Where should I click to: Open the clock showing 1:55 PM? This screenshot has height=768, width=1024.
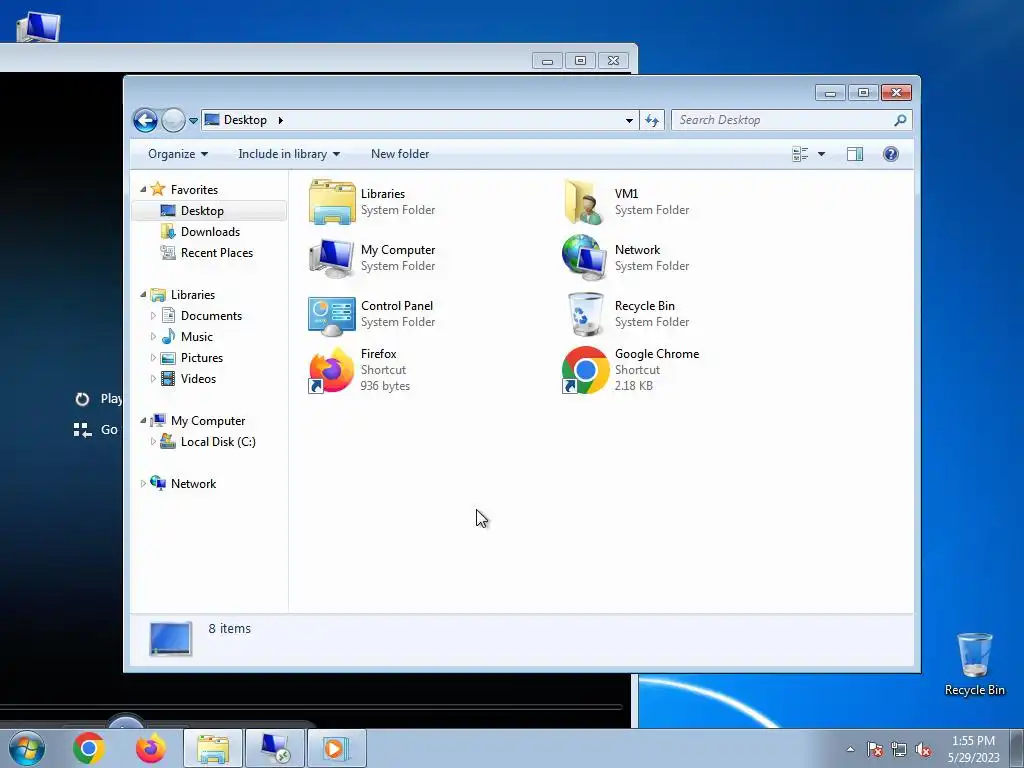point(973,749)
